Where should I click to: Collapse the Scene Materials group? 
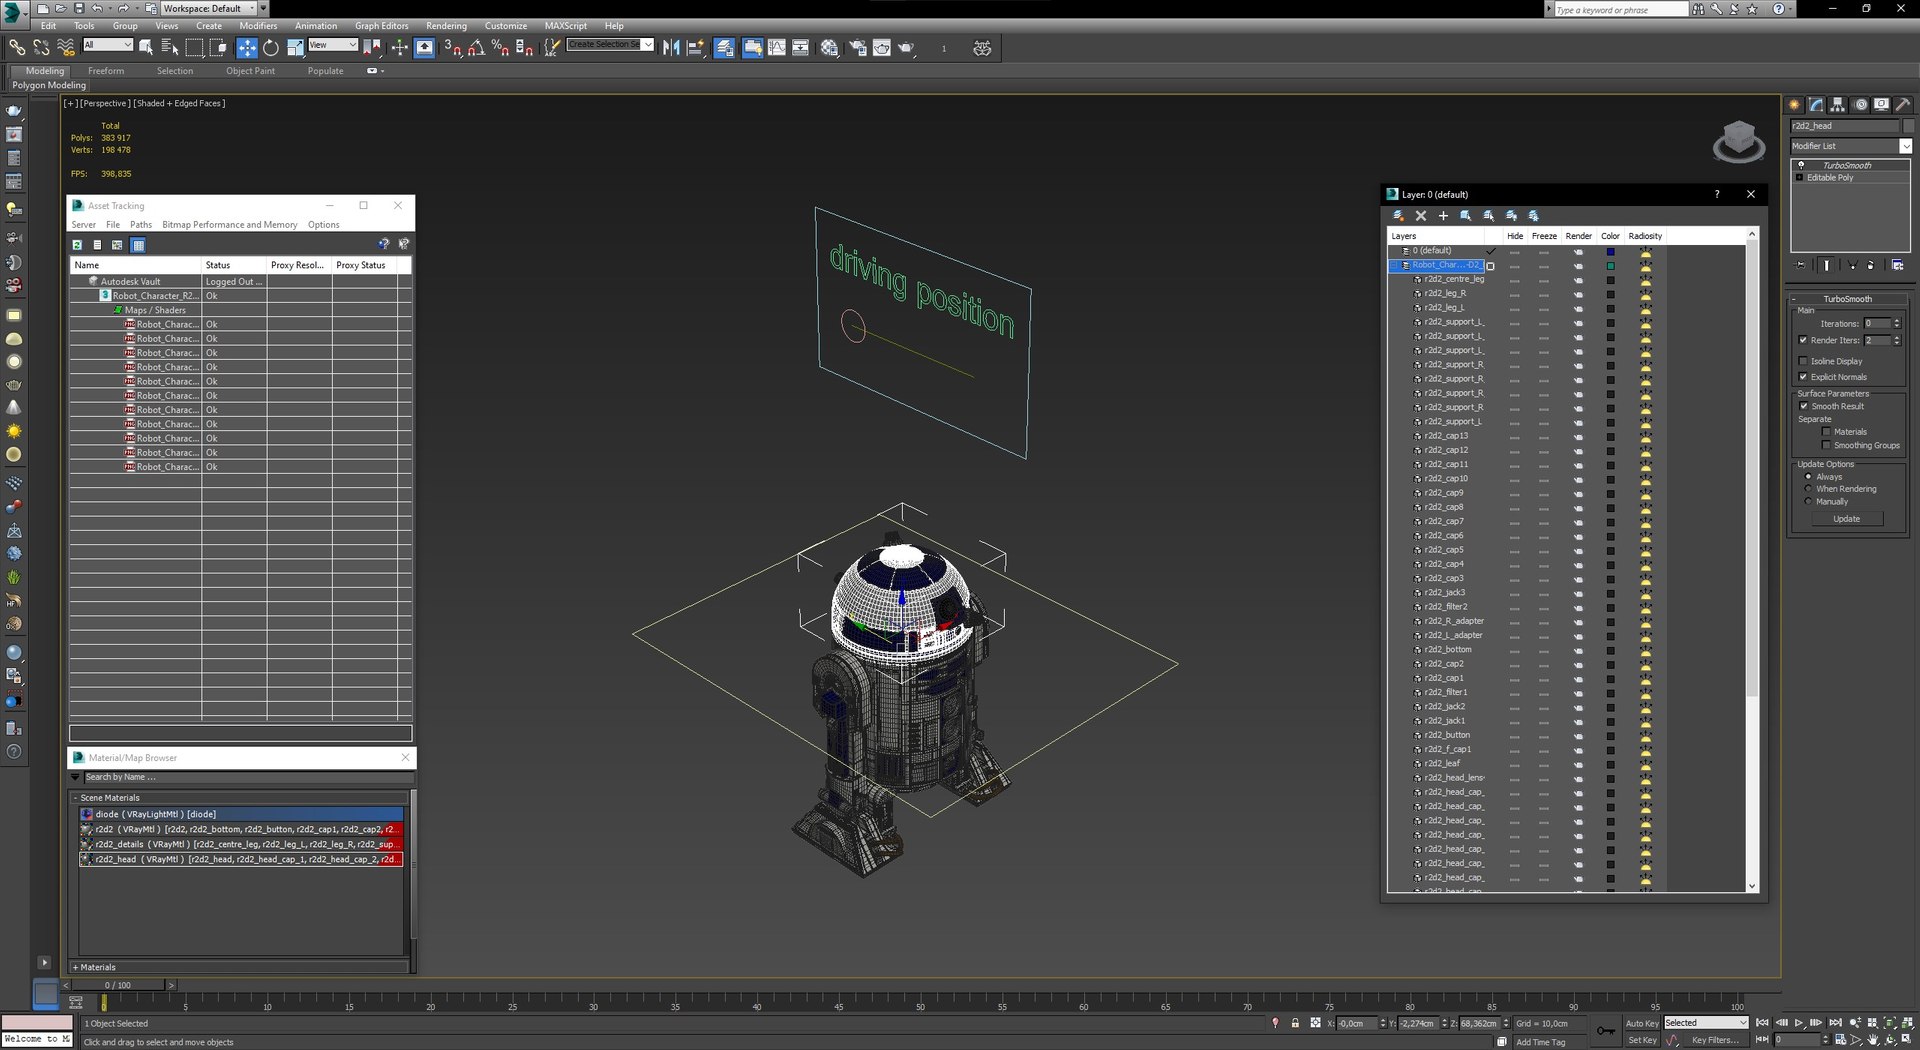pos(75,798)
